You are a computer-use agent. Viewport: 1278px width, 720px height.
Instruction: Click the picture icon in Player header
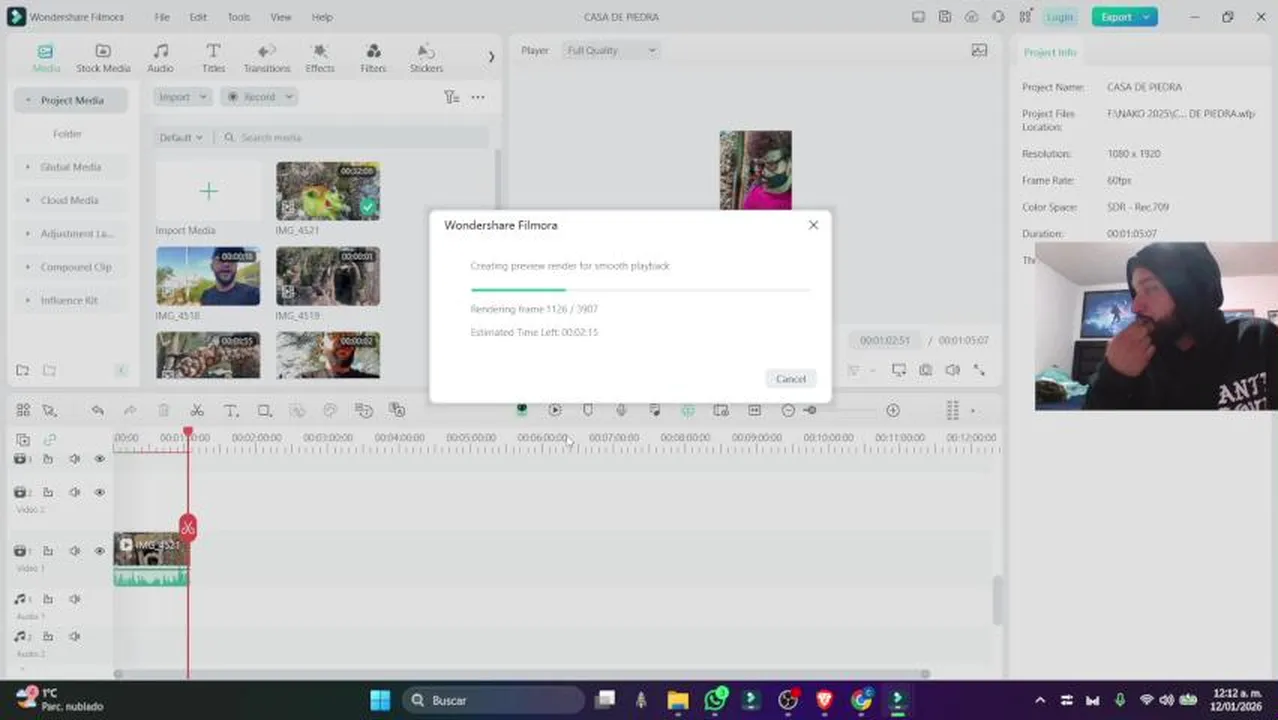[x=979, y=50]
